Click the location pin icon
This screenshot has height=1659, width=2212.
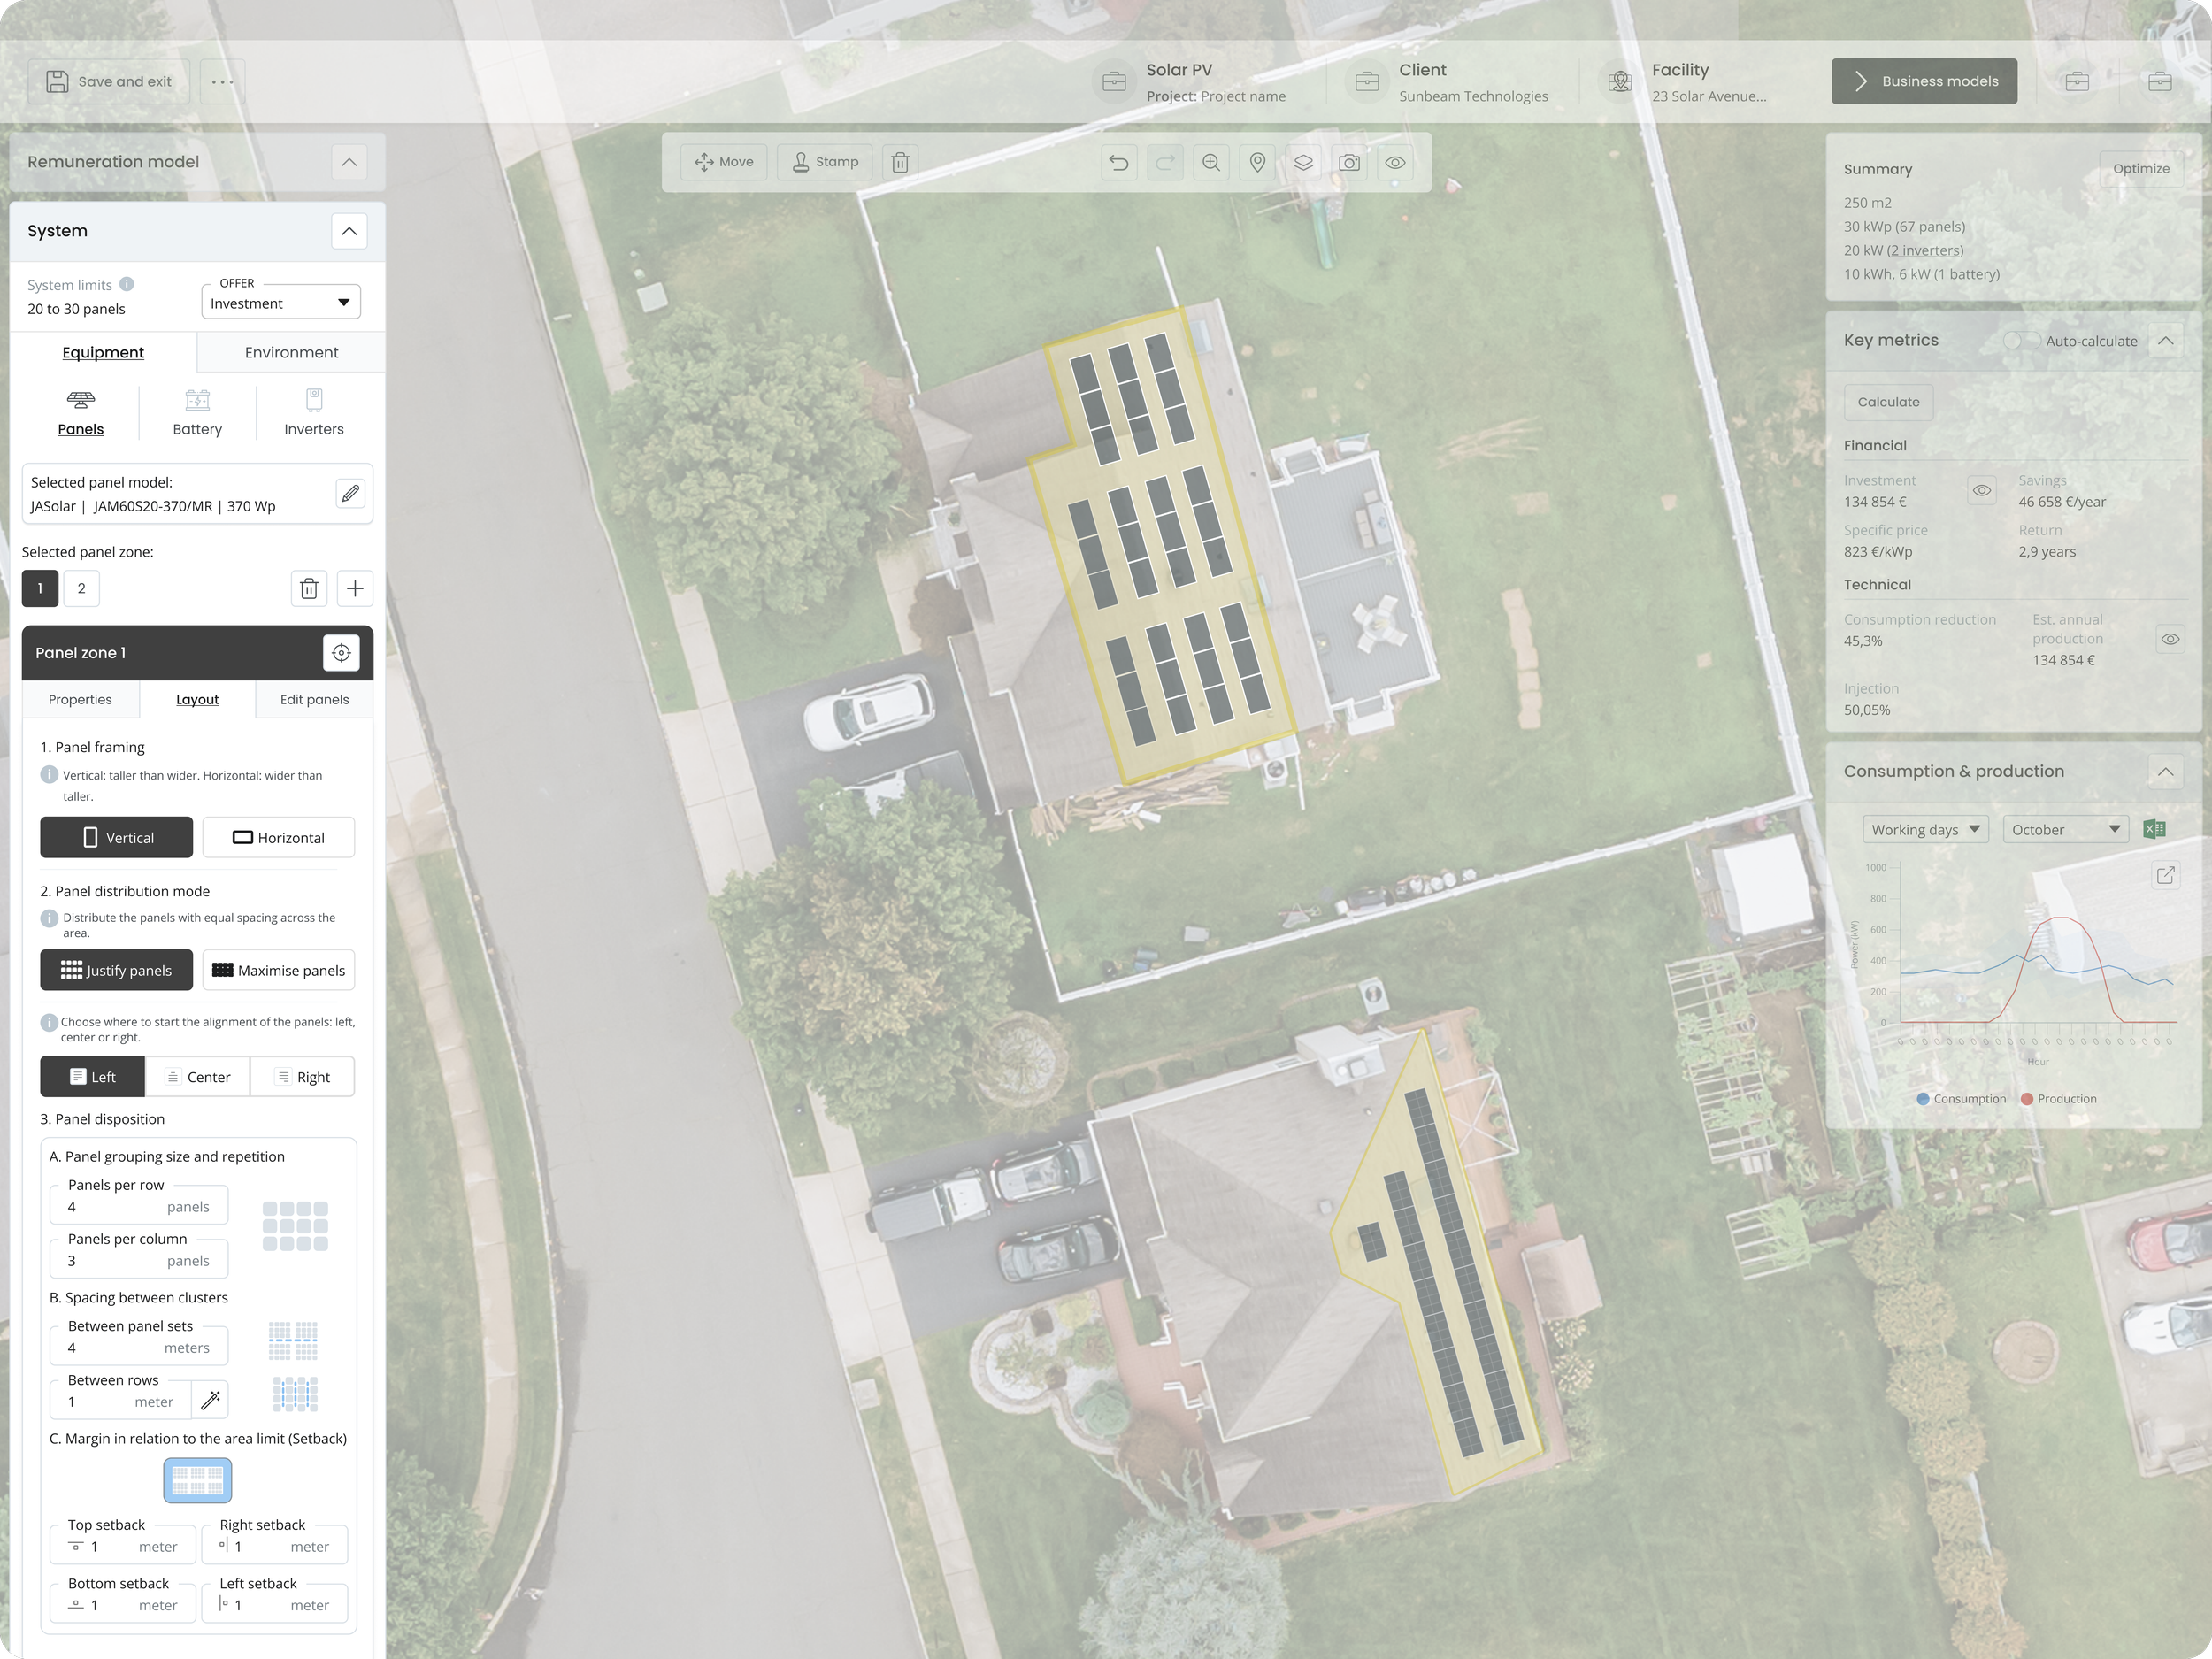pyautogui.click(x=1257, y=162)
